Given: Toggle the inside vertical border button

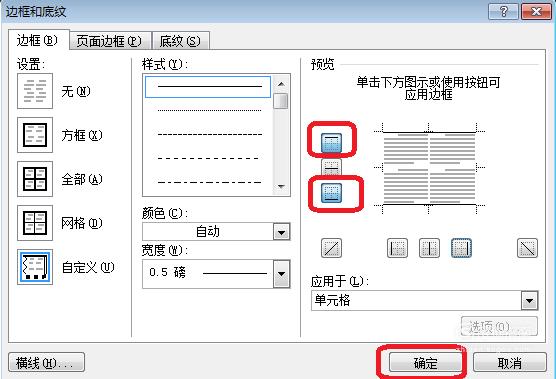Looking at the screenshot, I should (x=429, y=248).
